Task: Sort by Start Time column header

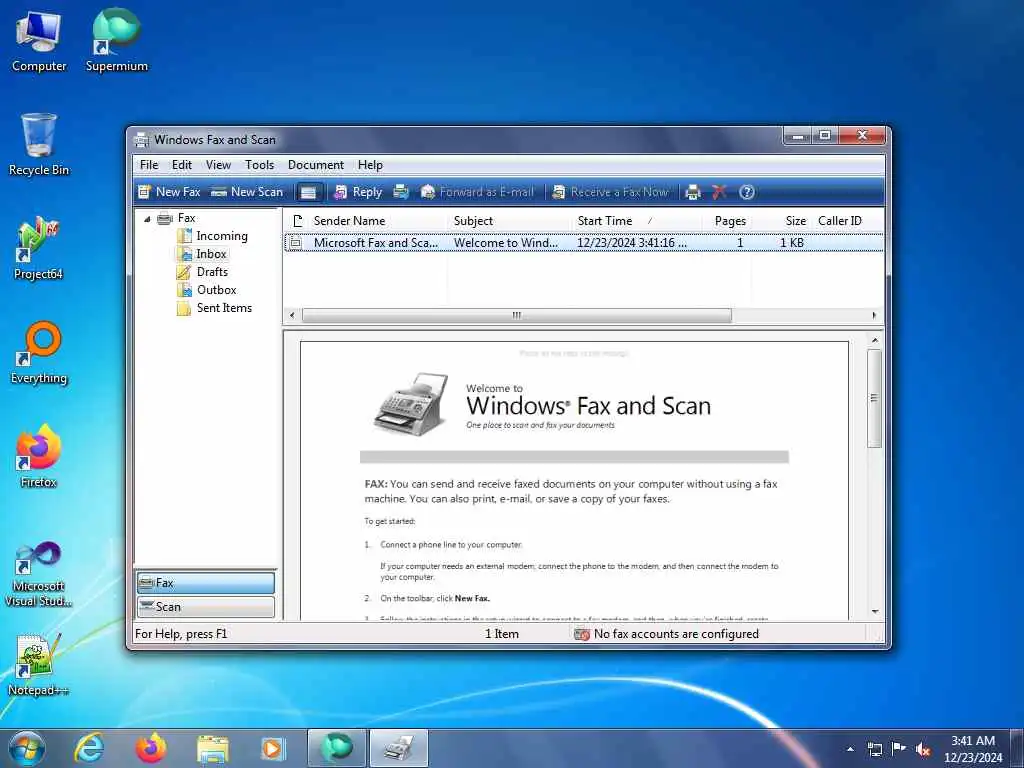Action: (x=635, y=221)
